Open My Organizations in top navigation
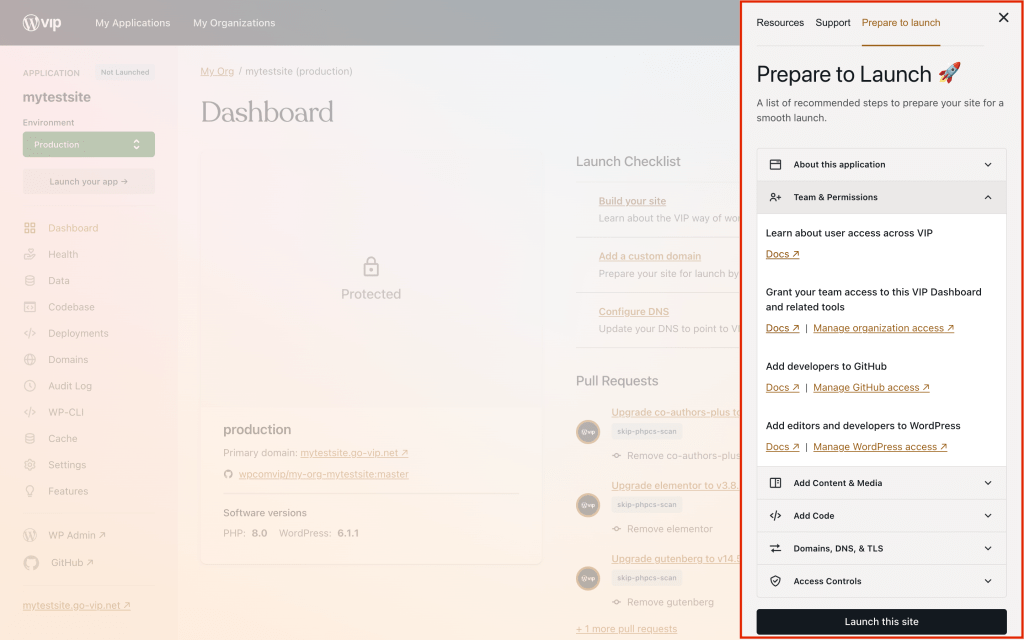Image resolution: width=1024 pixels, height=640 pixels. click(x=234, y=23)
